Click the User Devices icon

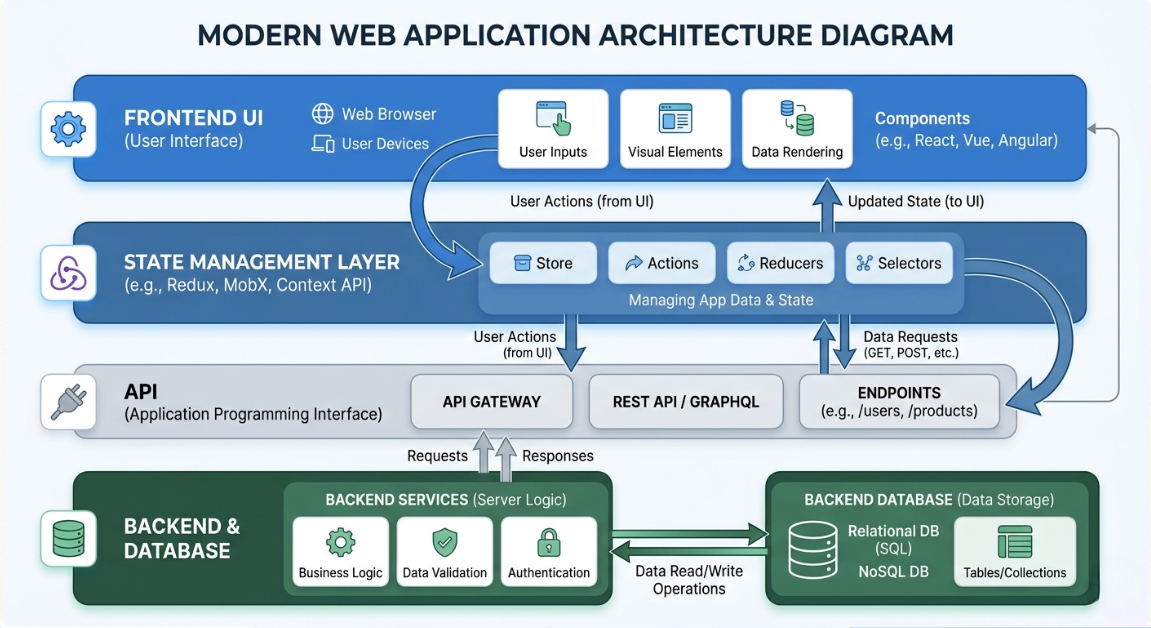[x=323, y=144]
